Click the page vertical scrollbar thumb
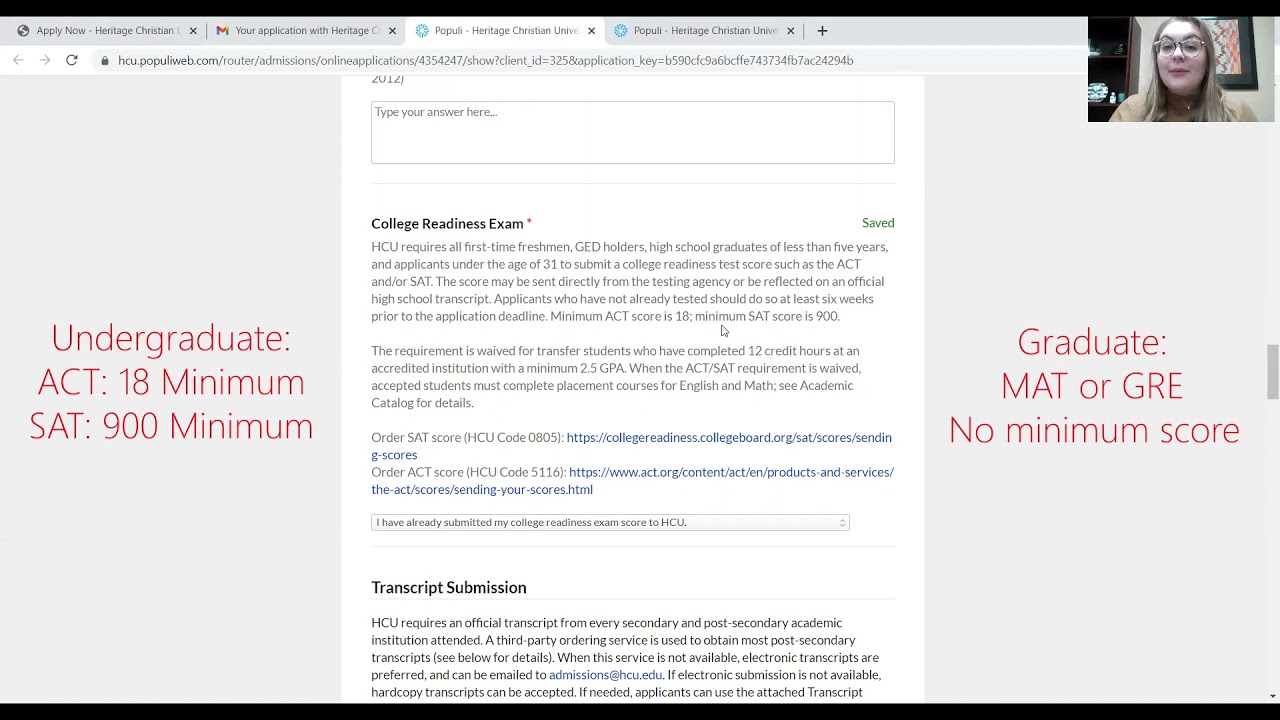 coord(1272,372)
